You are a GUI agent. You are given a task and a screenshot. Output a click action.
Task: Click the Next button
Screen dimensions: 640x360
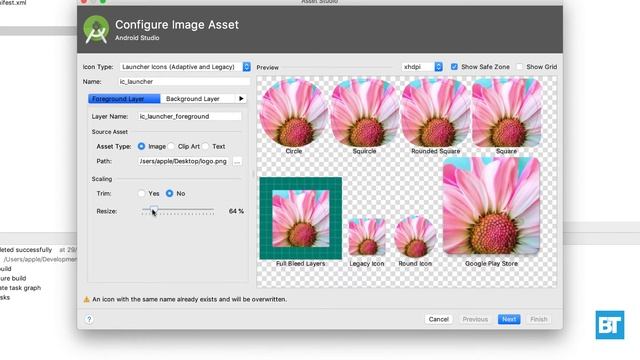(509, 319)
